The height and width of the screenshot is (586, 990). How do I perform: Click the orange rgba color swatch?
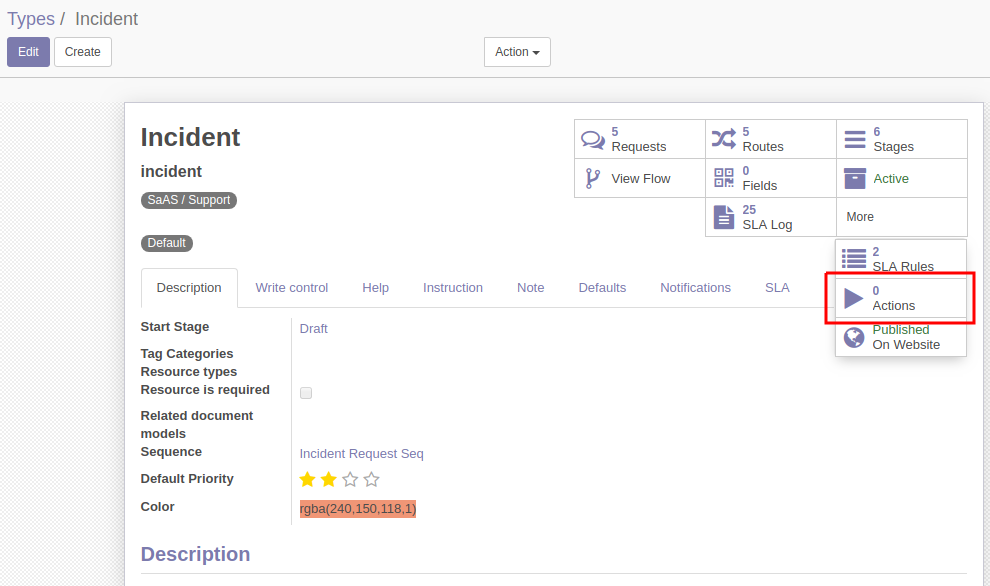tap(357, 508)
